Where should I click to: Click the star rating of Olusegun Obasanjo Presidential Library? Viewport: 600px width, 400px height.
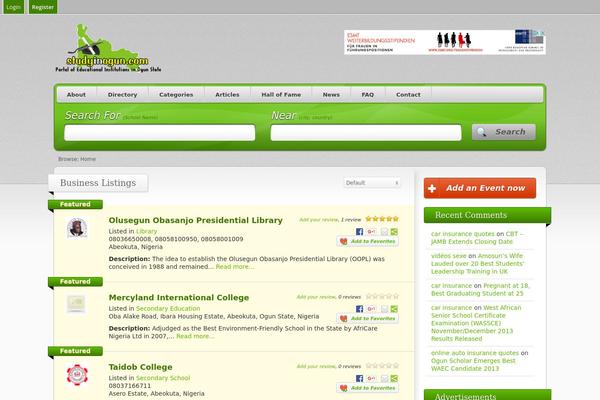(382, 219)
